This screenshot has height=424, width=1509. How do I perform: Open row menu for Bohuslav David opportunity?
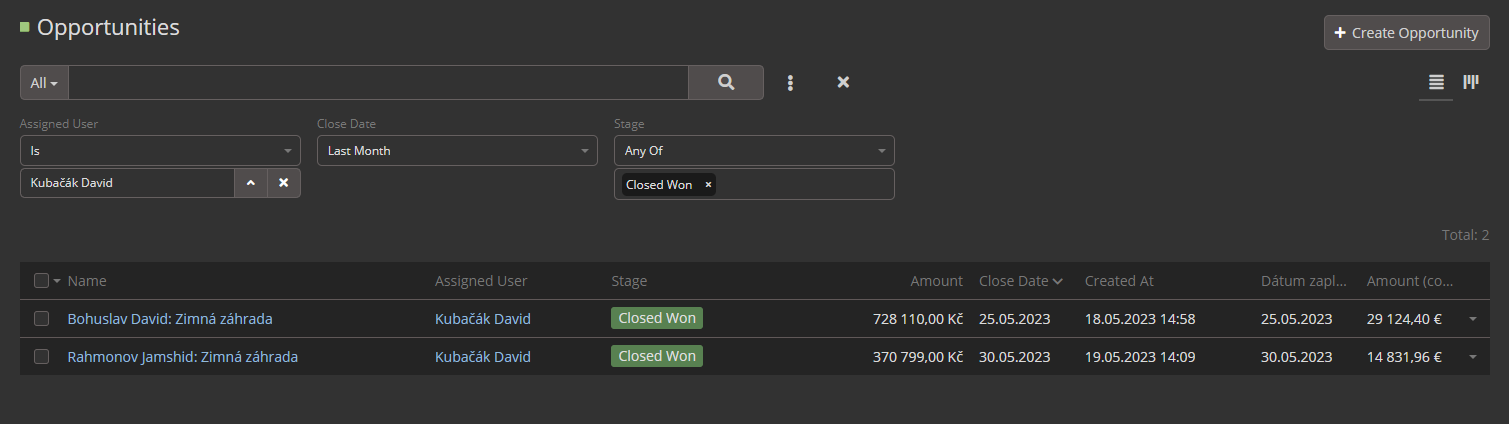point(1472,319)
